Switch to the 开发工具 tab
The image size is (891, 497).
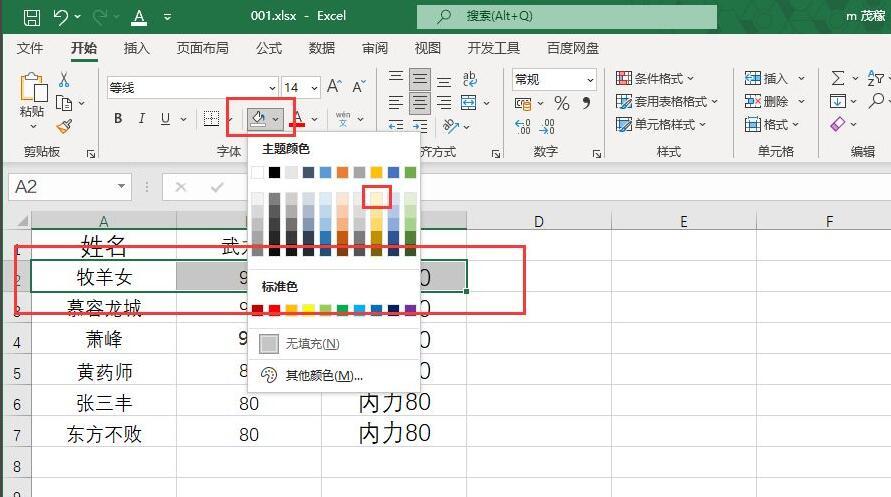493,48
